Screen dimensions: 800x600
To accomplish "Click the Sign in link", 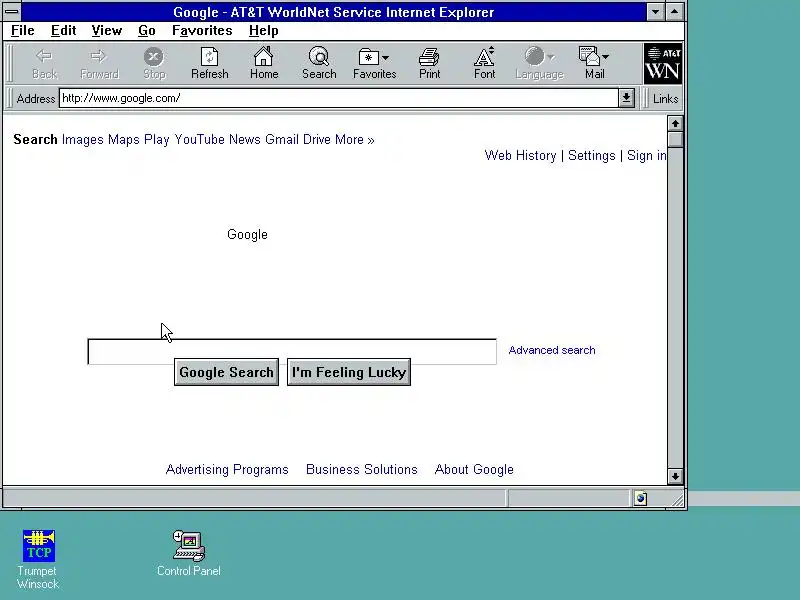I will pyautogui.click(x=646, y=155).
